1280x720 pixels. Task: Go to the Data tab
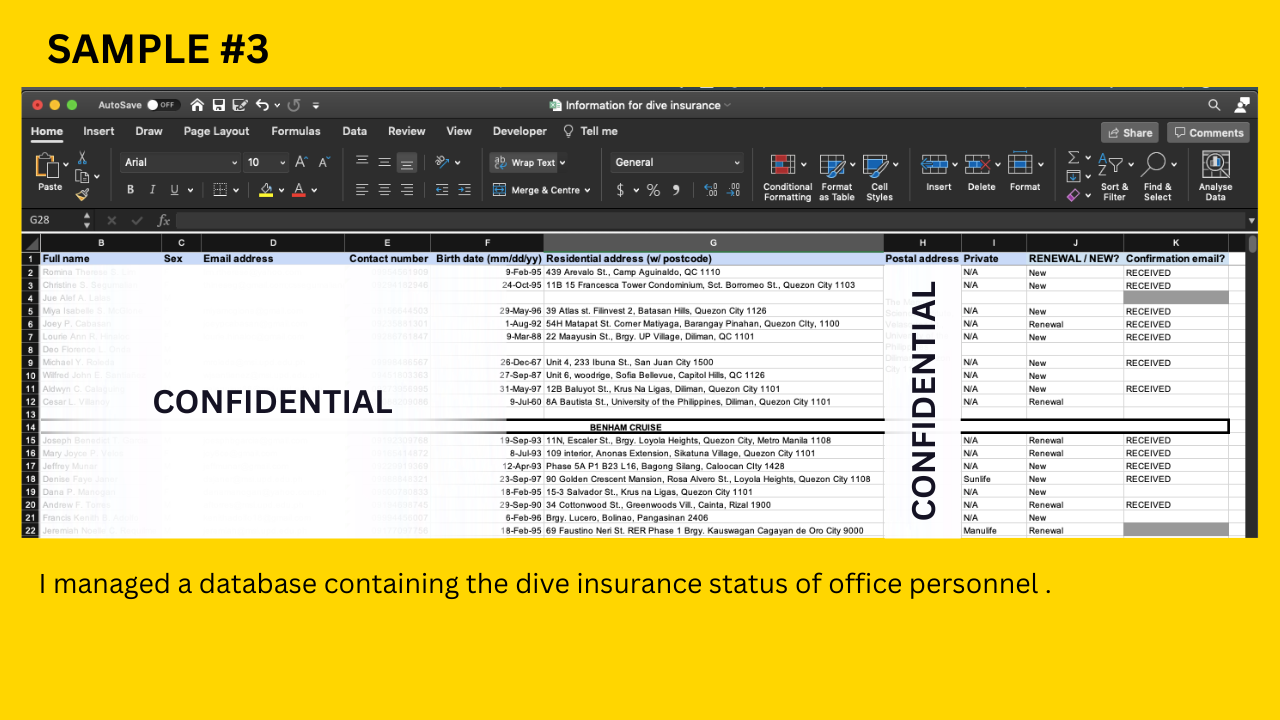355,131
